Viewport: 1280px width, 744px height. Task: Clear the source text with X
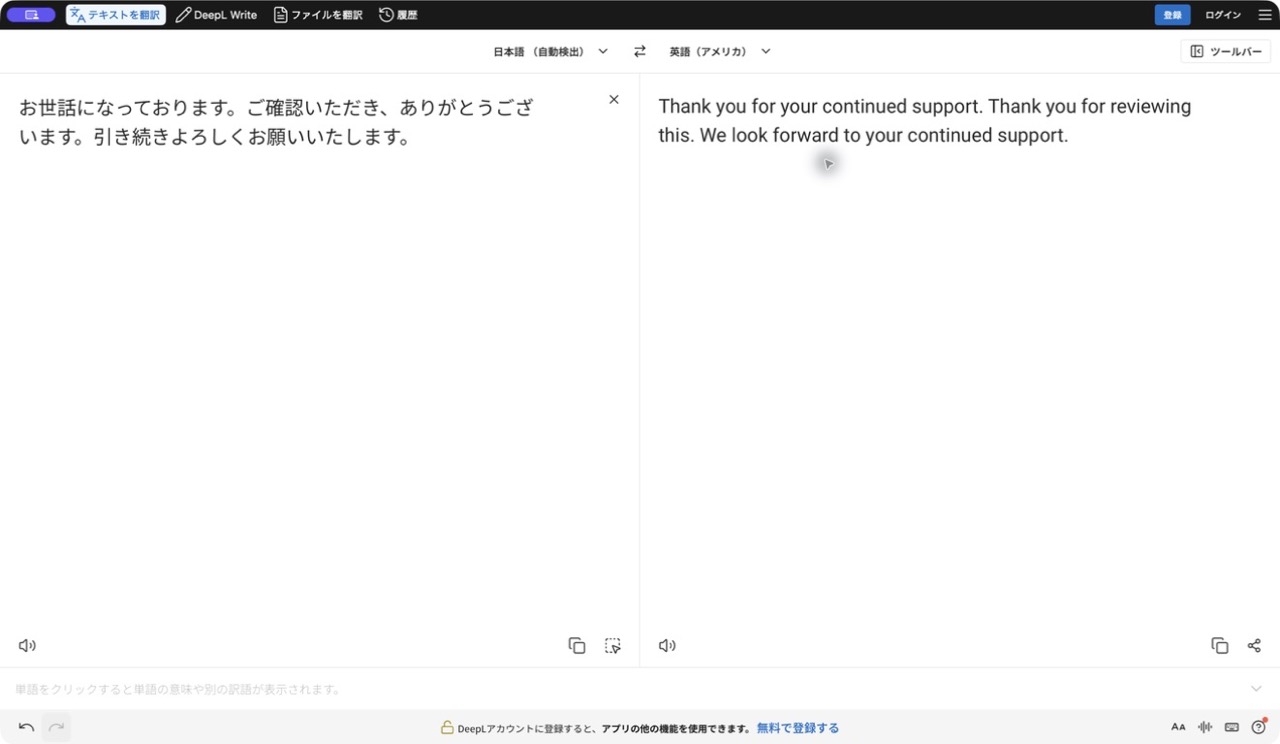614,99
